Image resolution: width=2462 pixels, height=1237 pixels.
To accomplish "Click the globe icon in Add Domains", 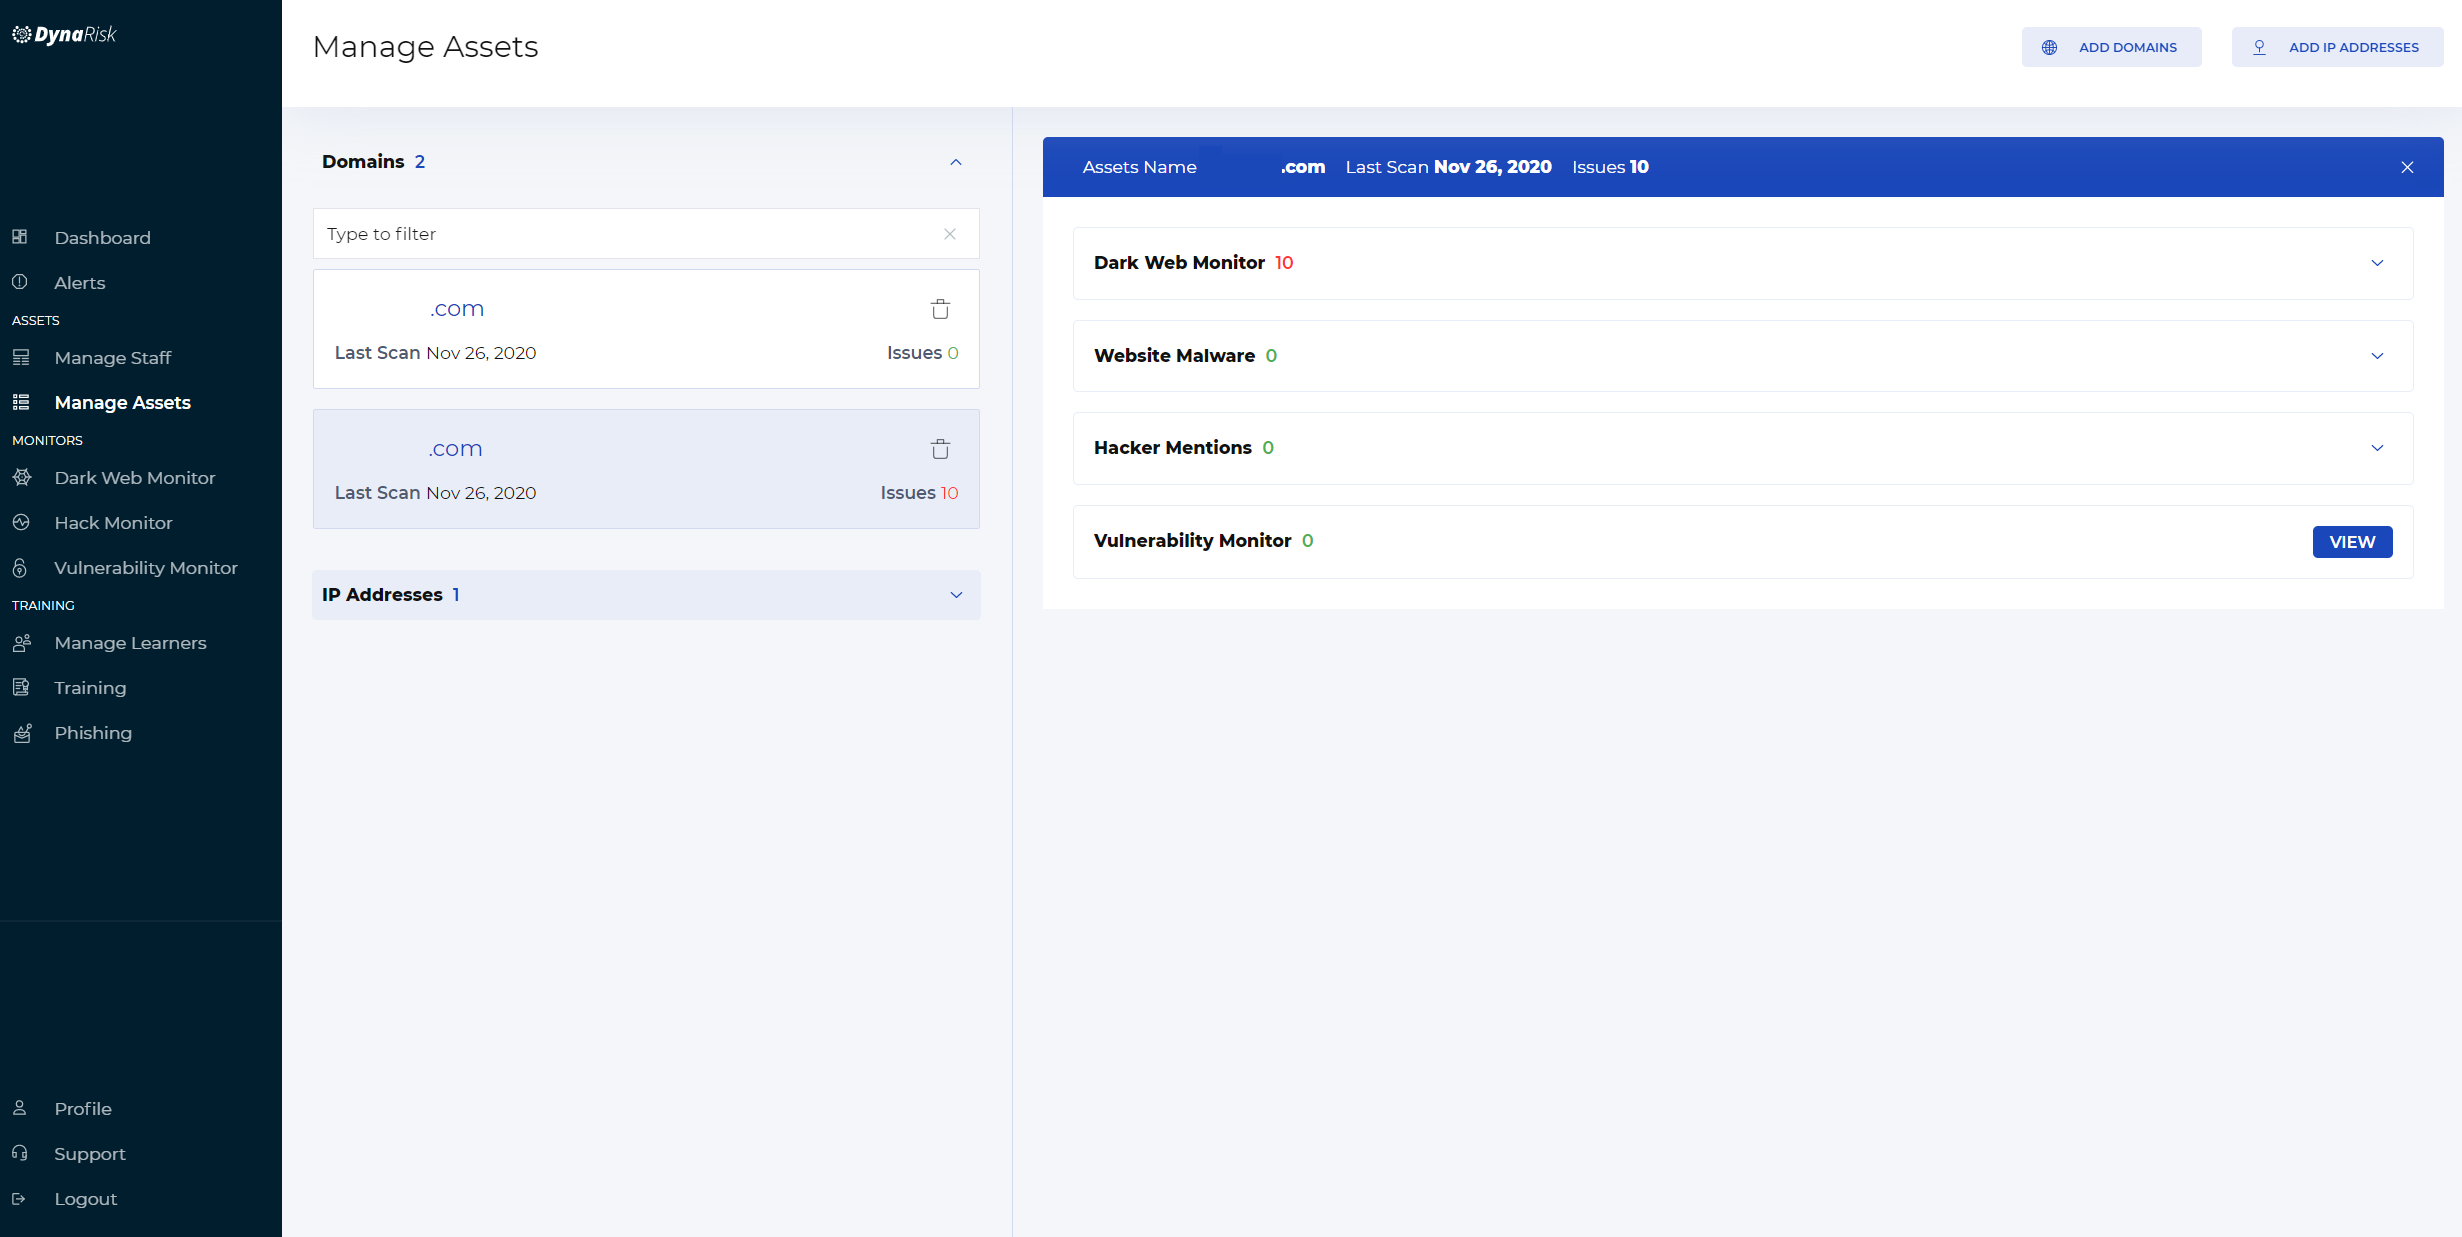I will (x=2049, y=47).
